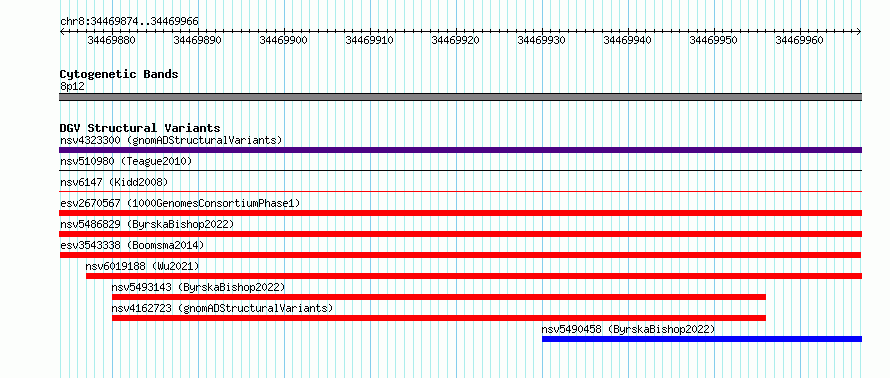Click ruler position 34469930

(542, 40)
